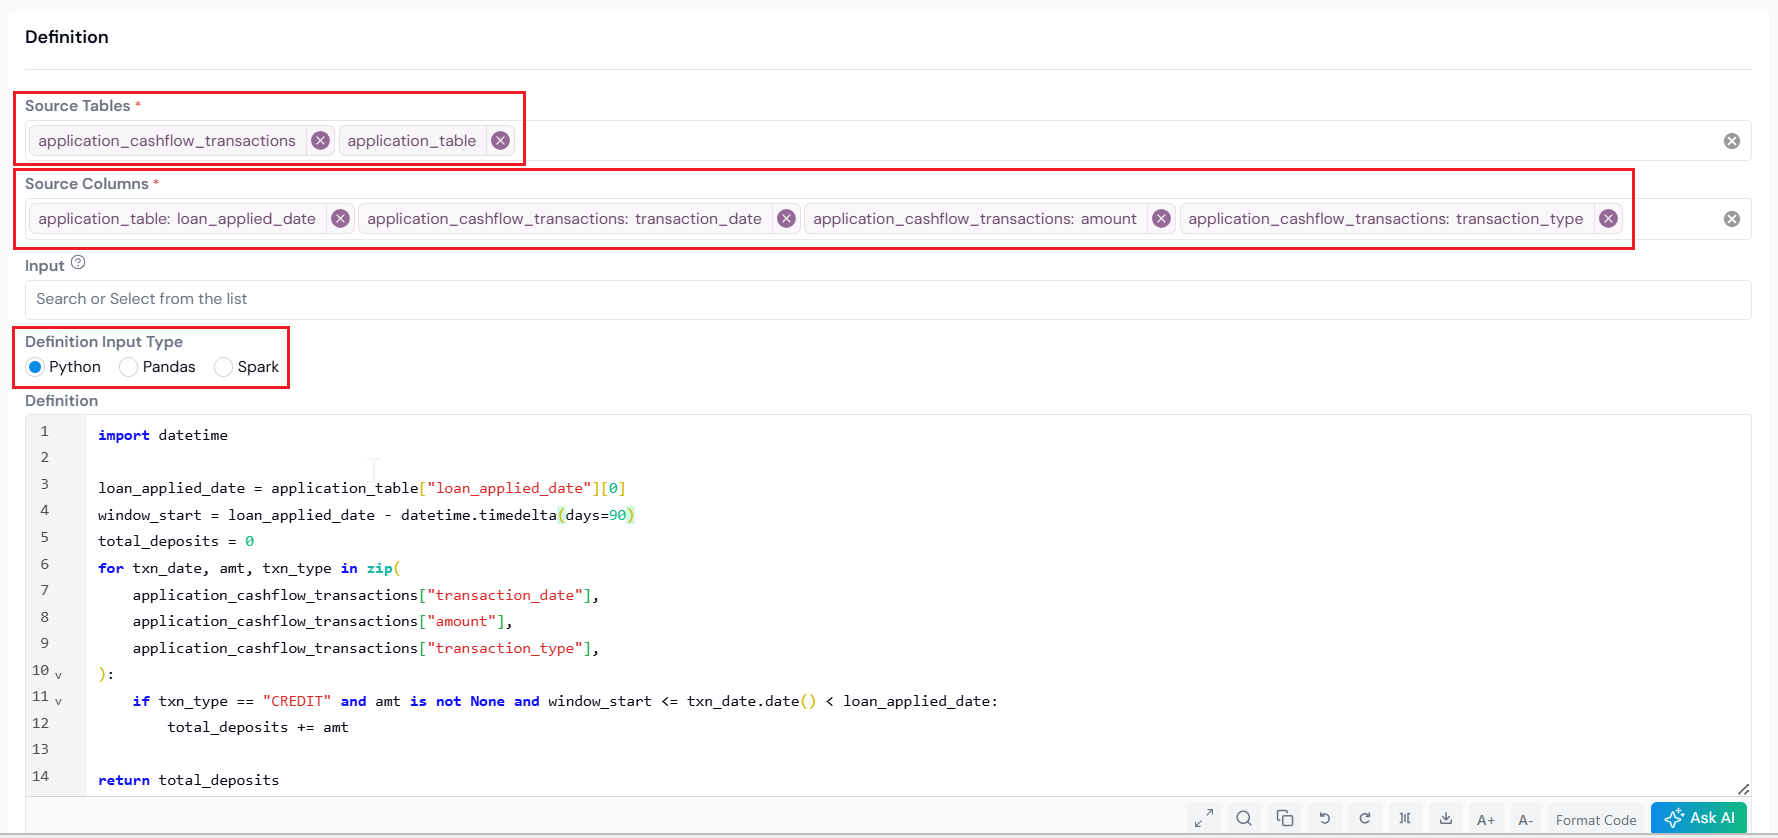Click the Source Tables multi-select field
Screen dimensions: 1778x838
(888, 141)
